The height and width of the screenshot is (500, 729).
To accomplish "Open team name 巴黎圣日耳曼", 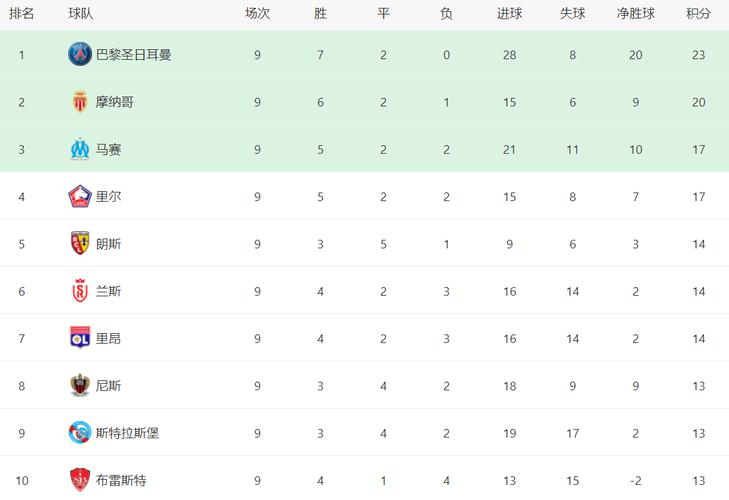I will [x=133, y=55].
